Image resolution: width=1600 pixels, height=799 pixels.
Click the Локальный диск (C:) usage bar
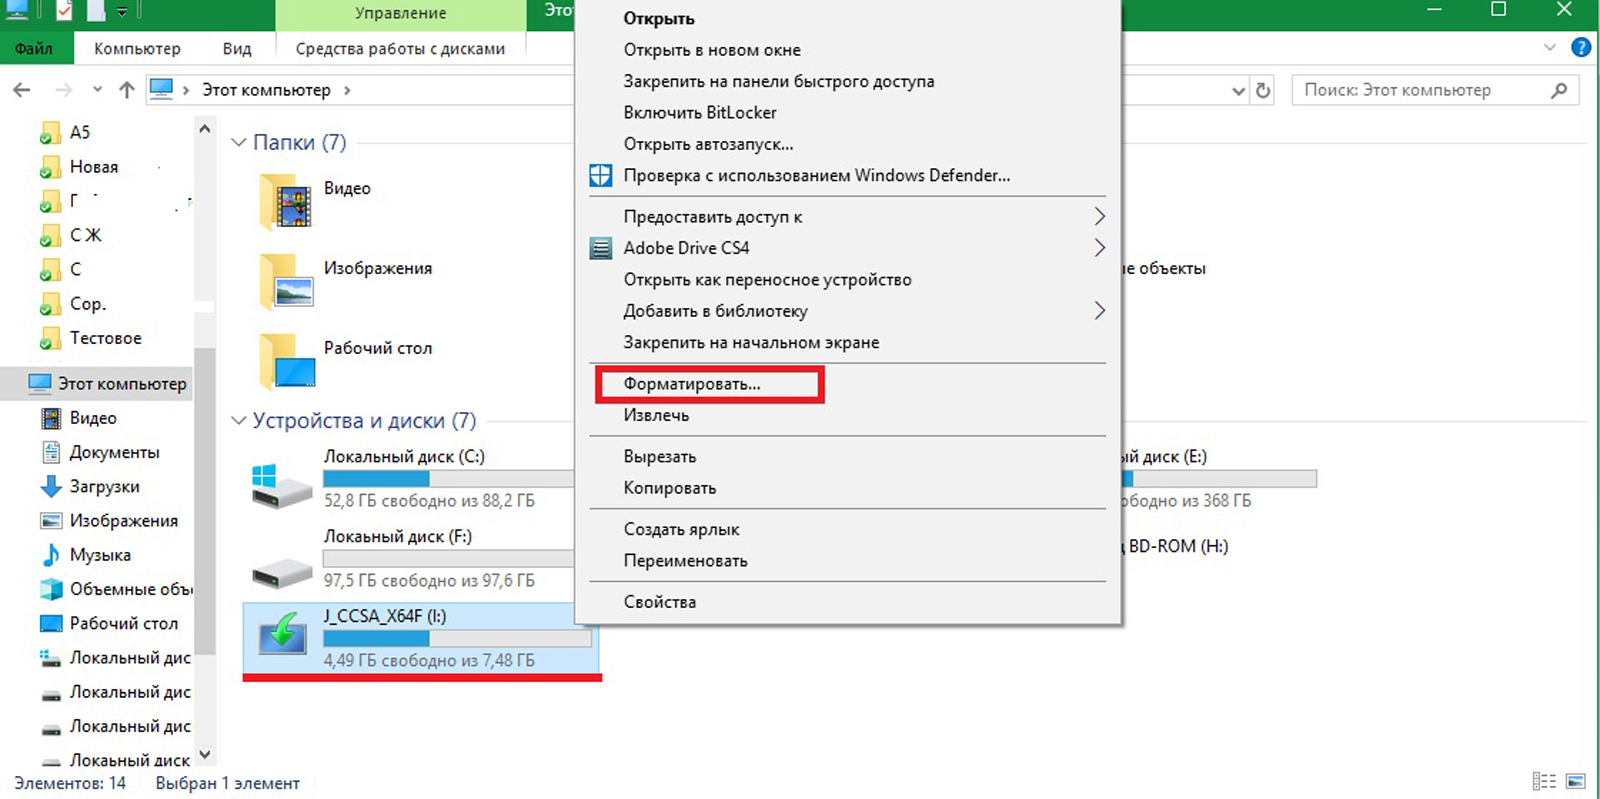point(448,479)
